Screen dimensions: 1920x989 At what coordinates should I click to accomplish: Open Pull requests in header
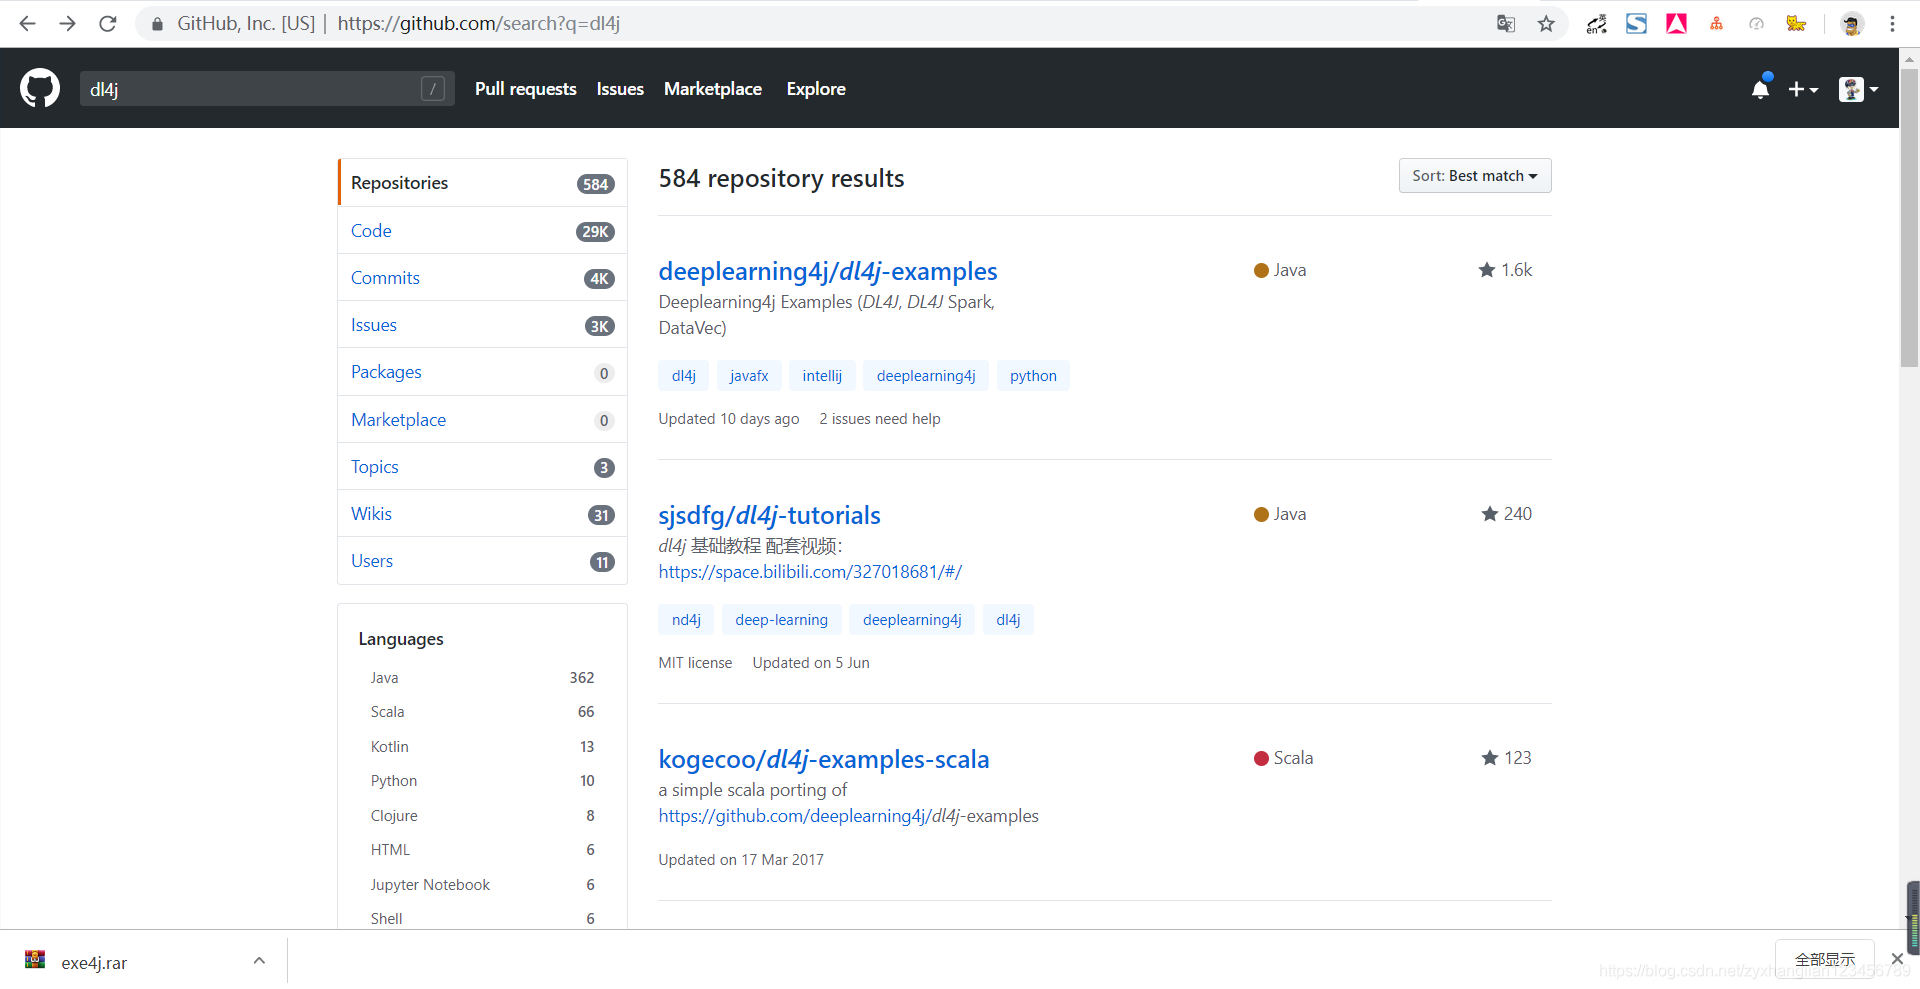526,89
